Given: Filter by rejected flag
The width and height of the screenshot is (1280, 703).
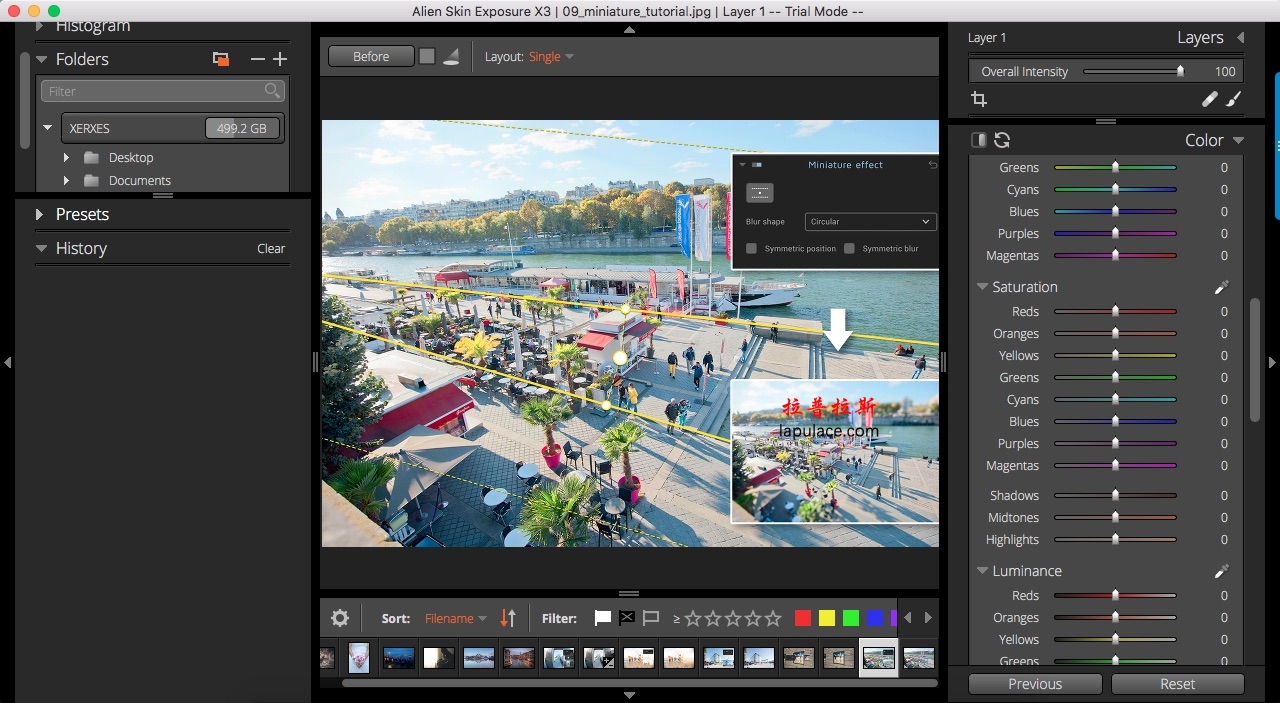Looking at the screenshot, I should tap(627, 618).
